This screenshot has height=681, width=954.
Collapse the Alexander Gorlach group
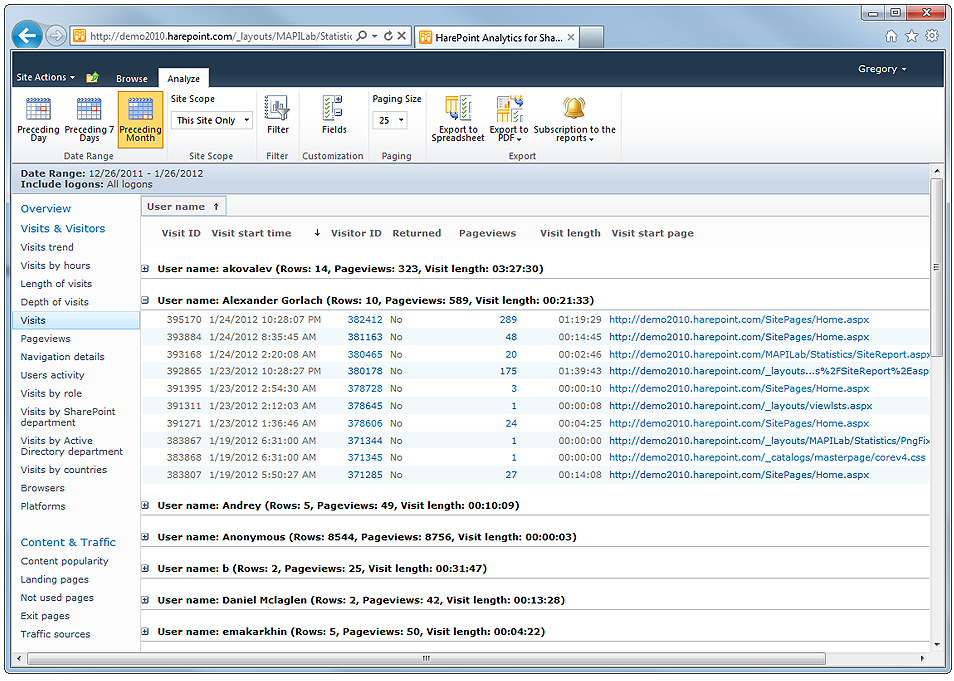[145, 300]
